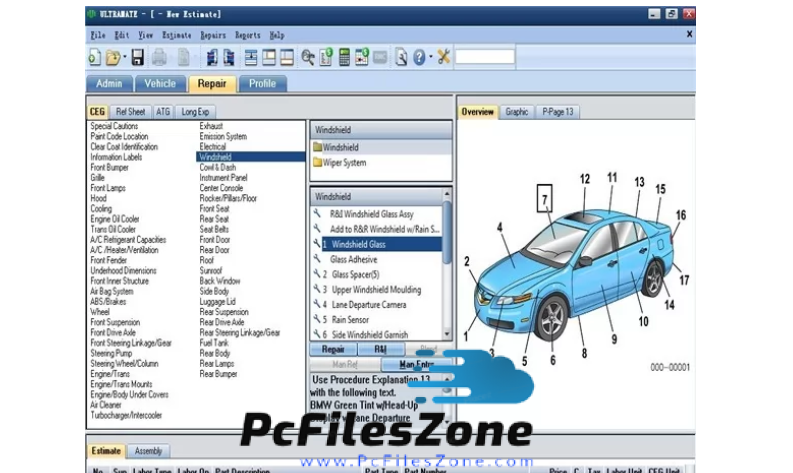
Task: Click the document with wrench icon
Action: (x=401, y=57)
